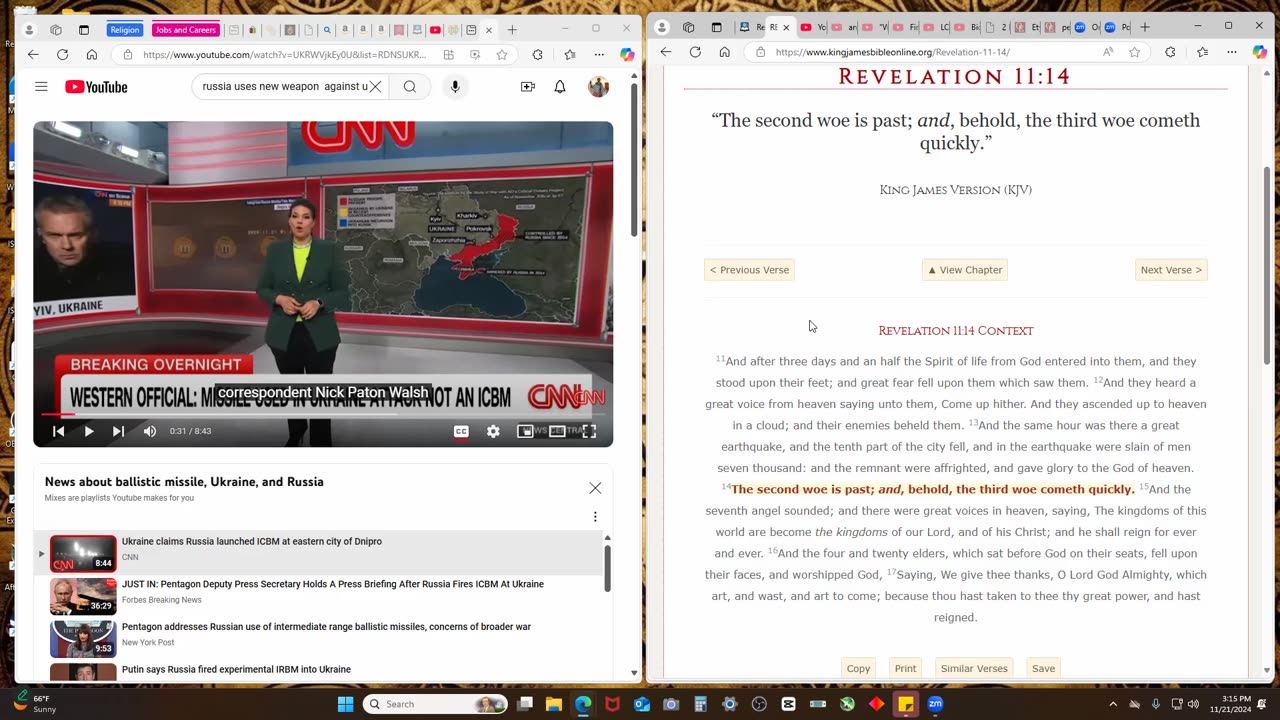Refresh the YouTube page
The height and width of the screenshot is (720, 1280).
(62, 55)
